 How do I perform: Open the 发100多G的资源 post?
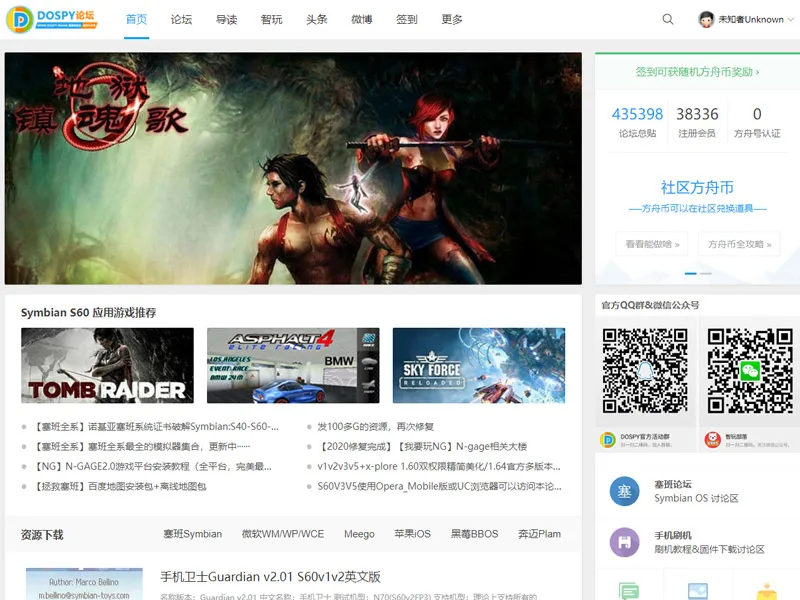[376, 427]
